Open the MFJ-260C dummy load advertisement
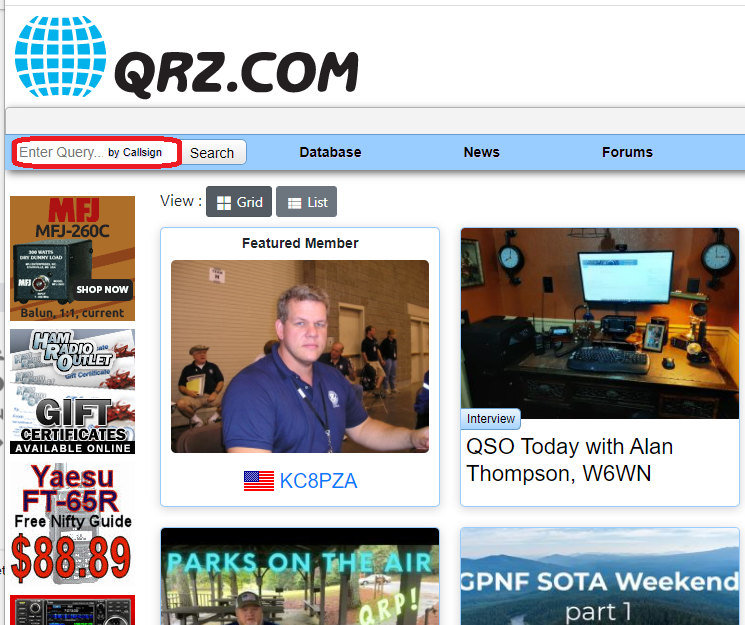 pyautogui.click(x=73, y=258)
